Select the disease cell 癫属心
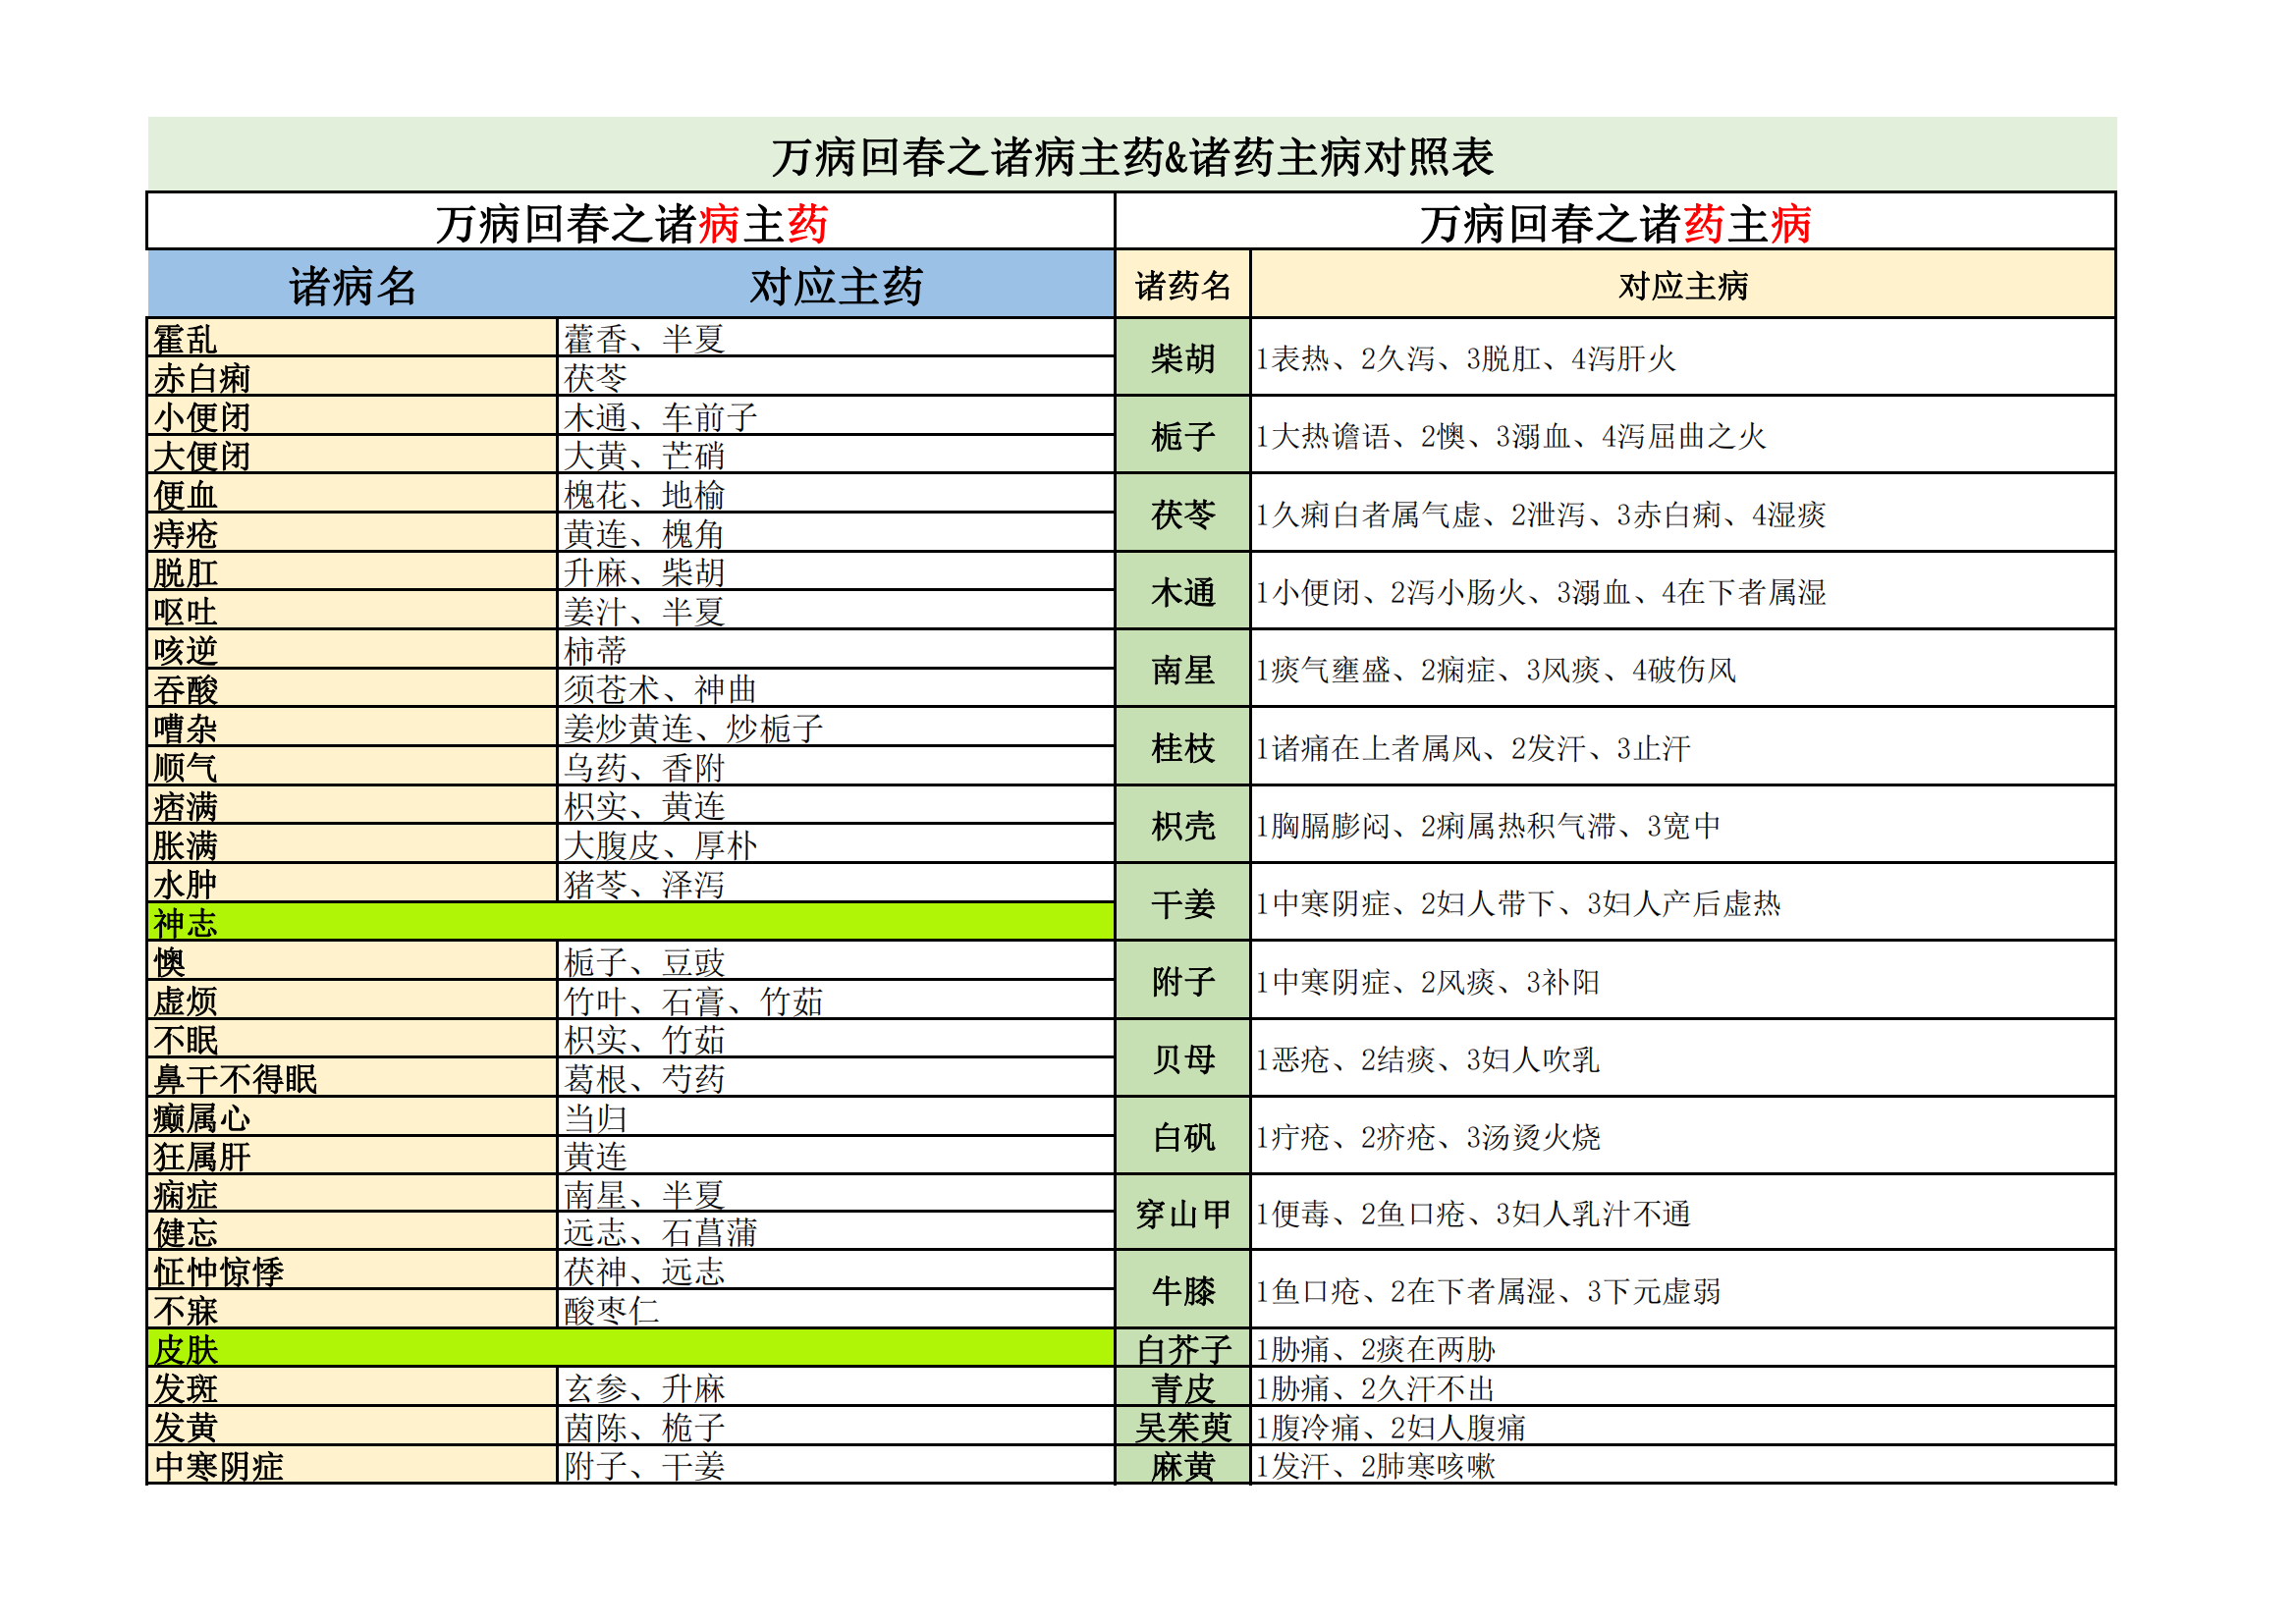The image size is (2296, 1623). 352,1117
